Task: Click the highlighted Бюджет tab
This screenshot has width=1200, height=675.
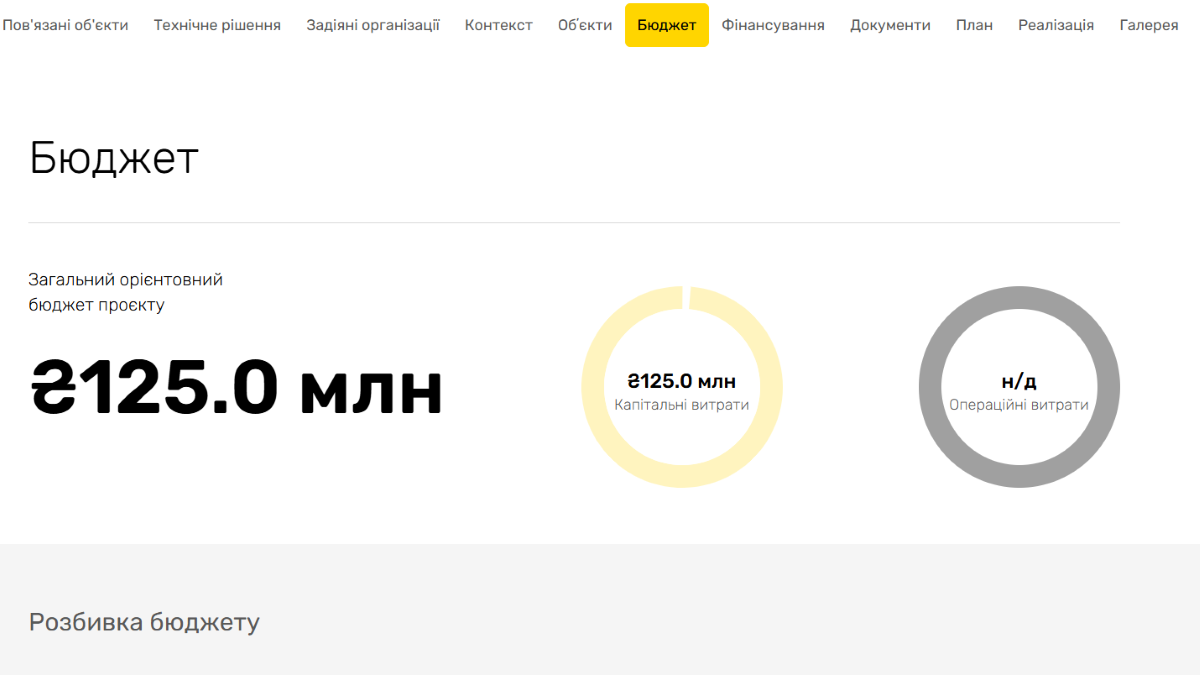Action: [x=667, y=25]
